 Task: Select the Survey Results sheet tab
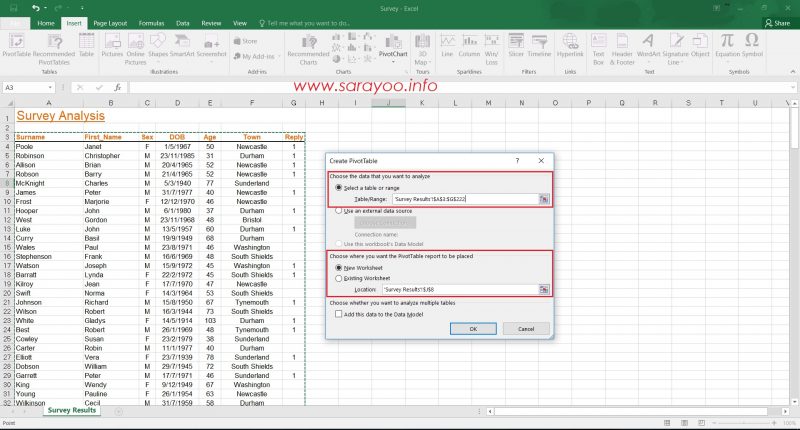[x=72, y=410]
